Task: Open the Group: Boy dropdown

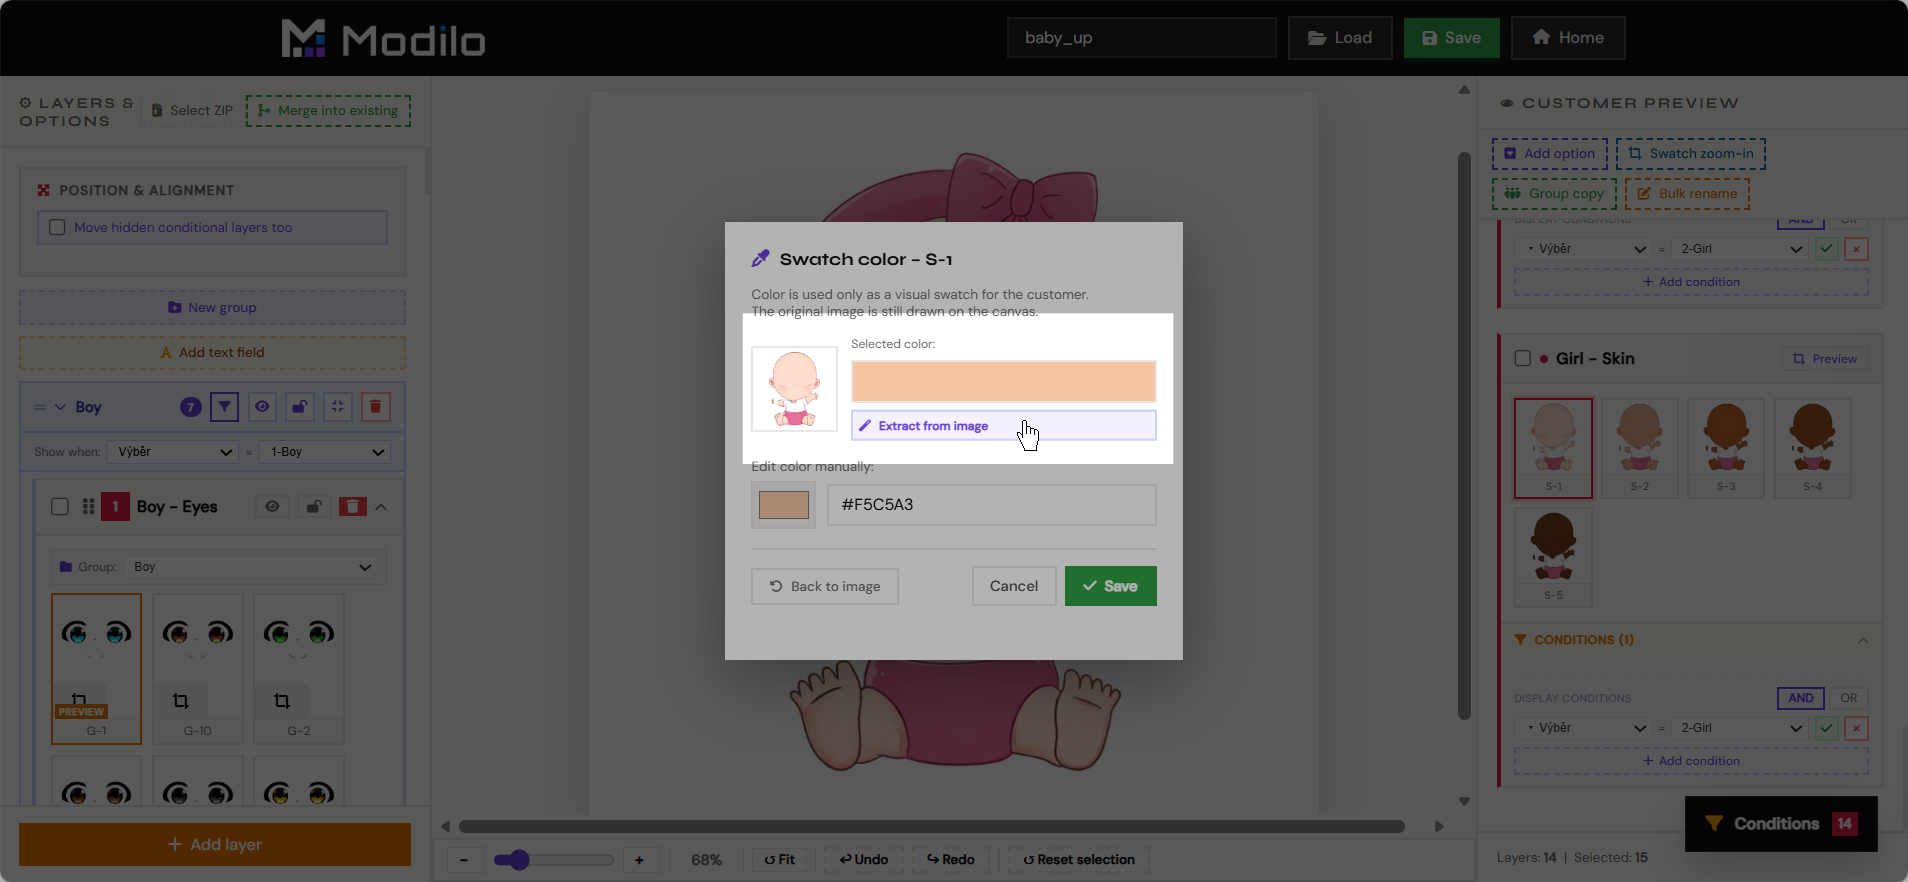Action: [252, 567]
